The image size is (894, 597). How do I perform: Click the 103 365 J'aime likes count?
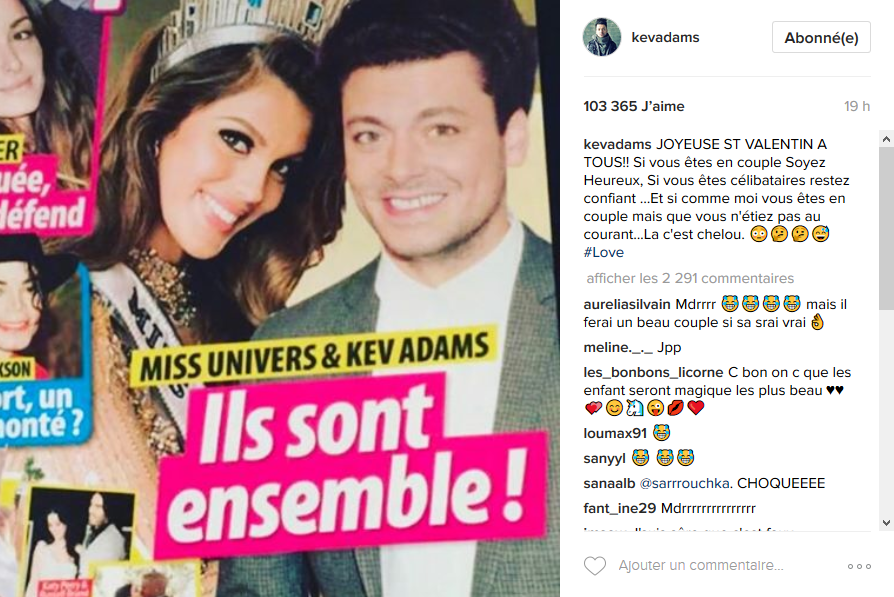[633, 107]
